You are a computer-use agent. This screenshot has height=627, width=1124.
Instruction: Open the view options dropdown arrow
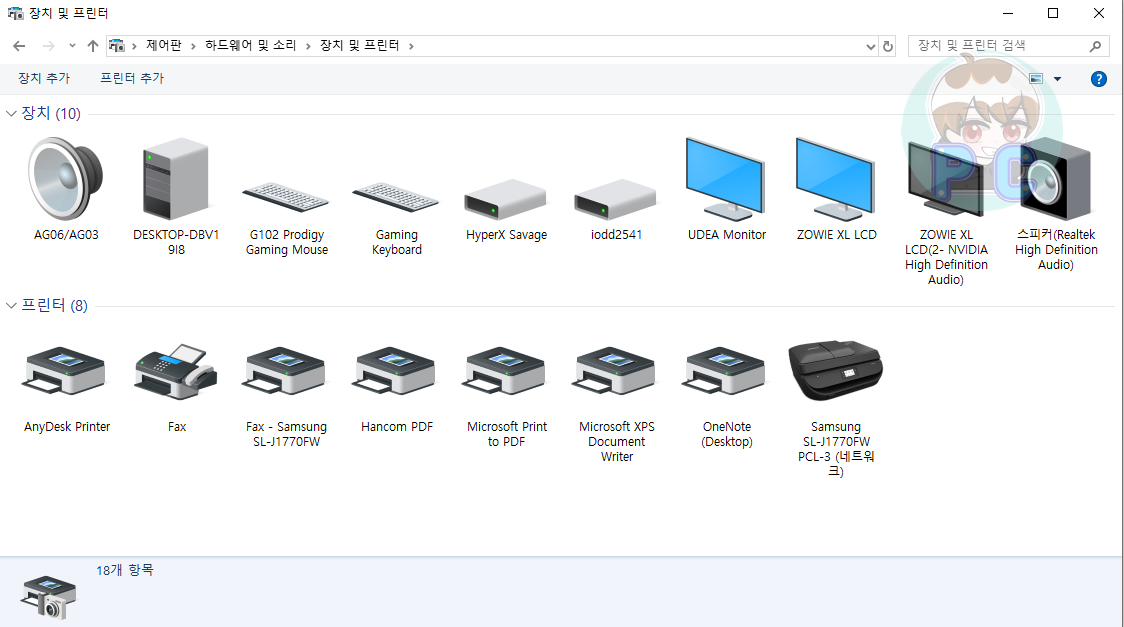(x=1057, y=79)
